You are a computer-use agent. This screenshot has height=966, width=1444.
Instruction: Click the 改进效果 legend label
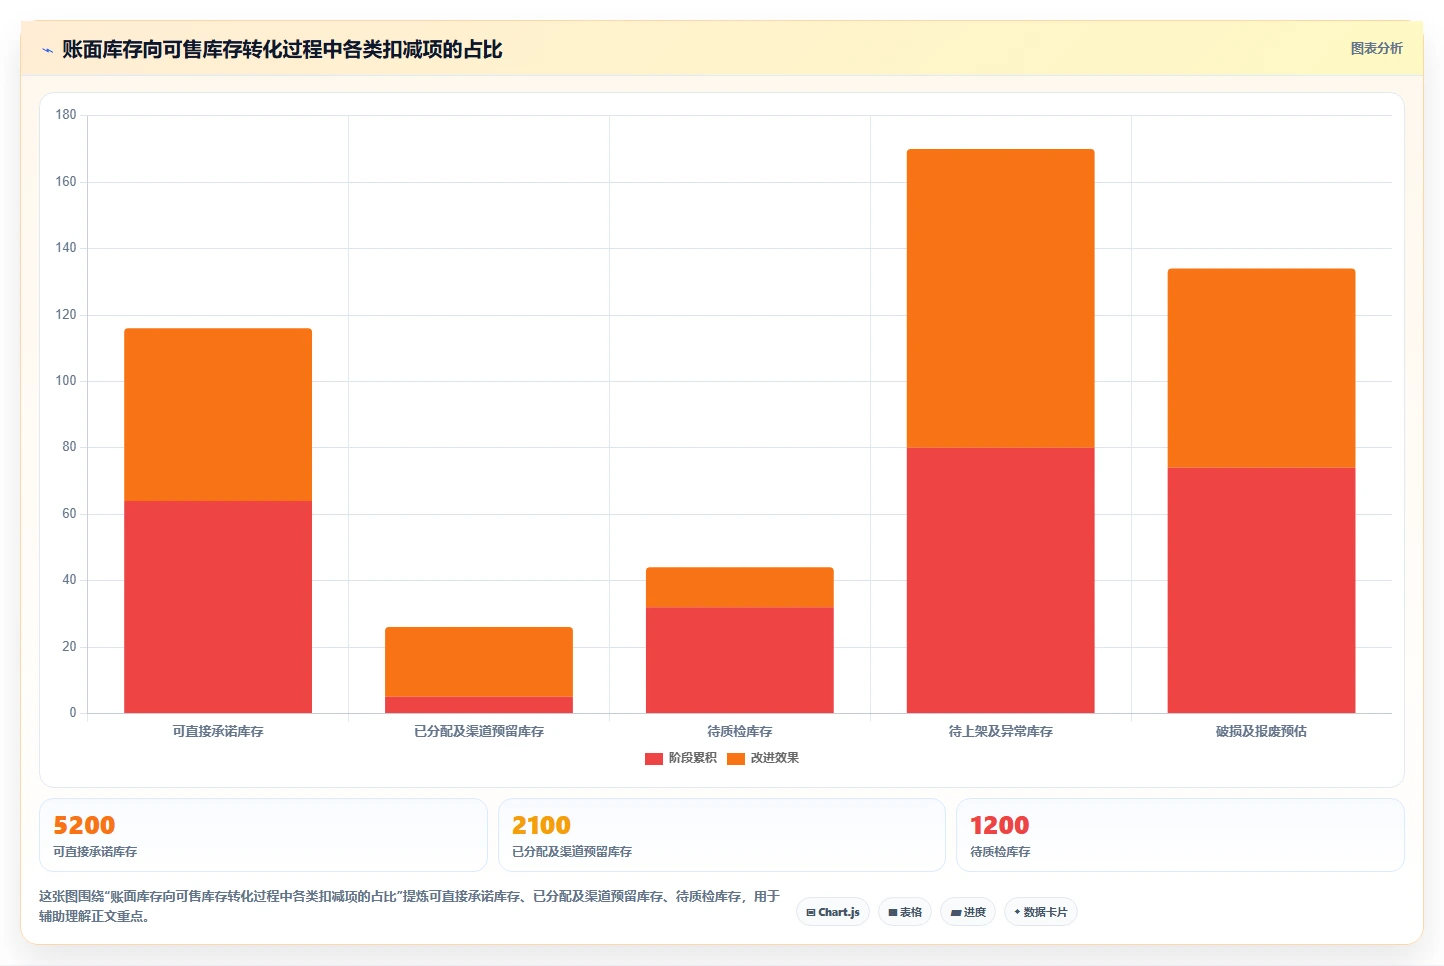pos(775,758)
